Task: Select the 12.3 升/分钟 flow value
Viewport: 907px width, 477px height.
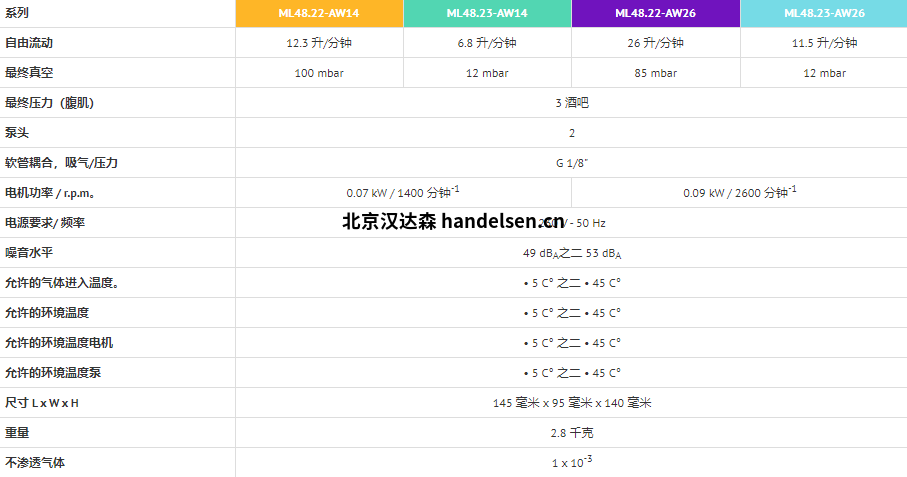Action: 319,43
